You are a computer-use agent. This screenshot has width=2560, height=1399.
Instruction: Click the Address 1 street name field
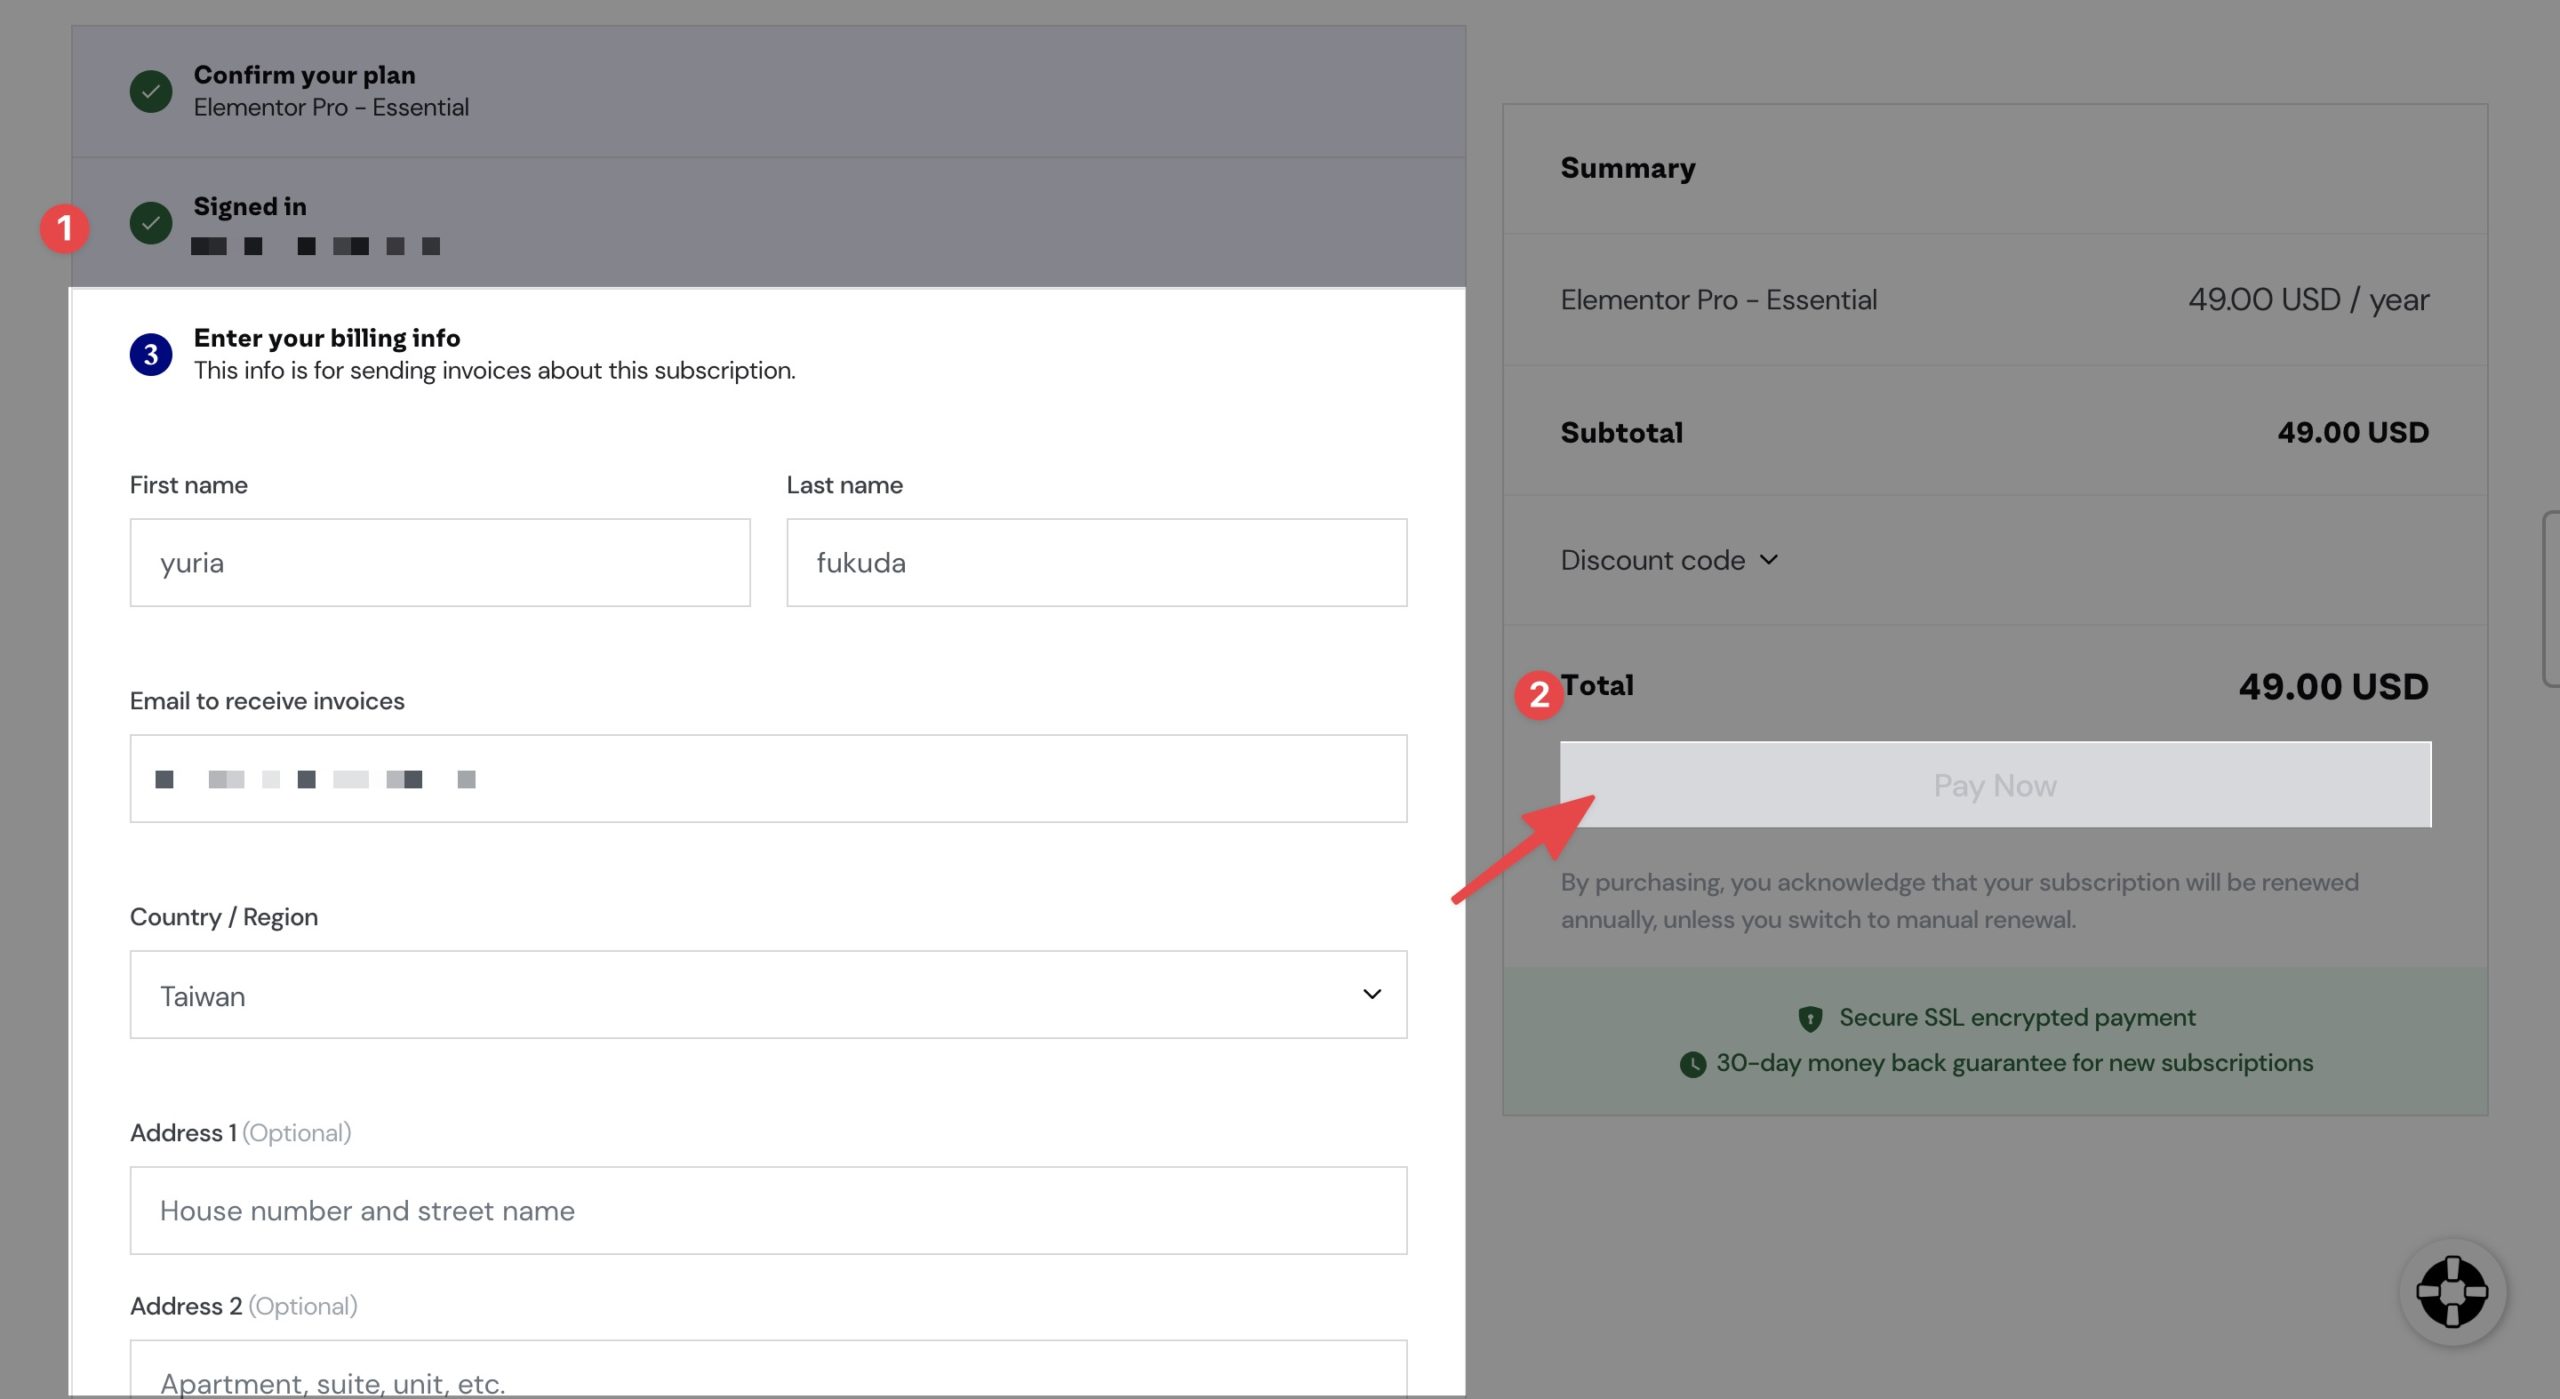point(768,1210)
